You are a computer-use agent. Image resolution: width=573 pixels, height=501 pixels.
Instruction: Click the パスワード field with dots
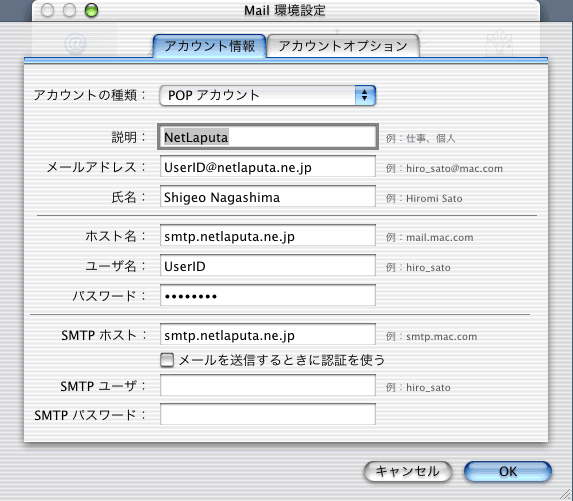click(x=268, y=295)
